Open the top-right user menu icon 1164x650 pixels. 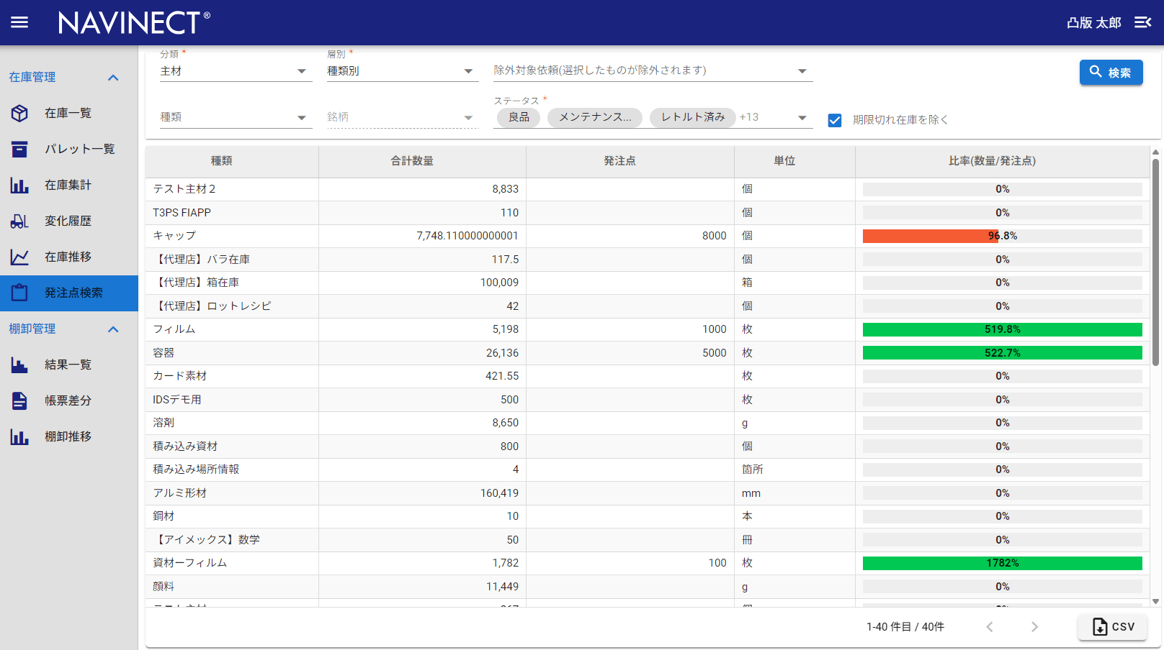point(1142,22)
